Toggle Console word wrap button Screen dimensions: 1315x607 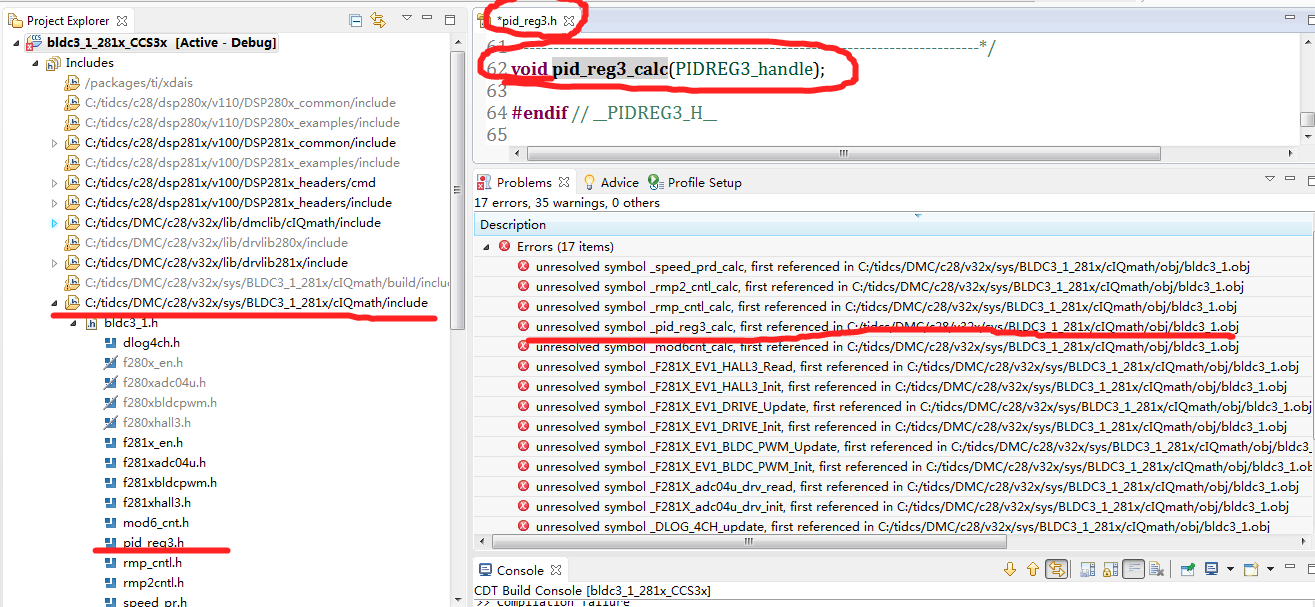1133,569
